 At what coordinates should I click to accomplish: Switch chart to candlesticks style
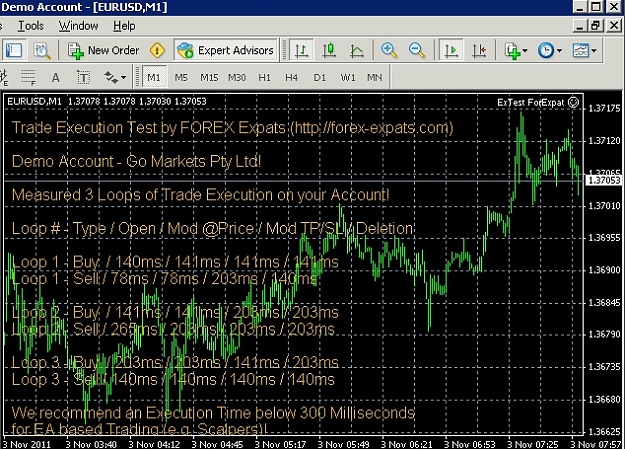329,50
